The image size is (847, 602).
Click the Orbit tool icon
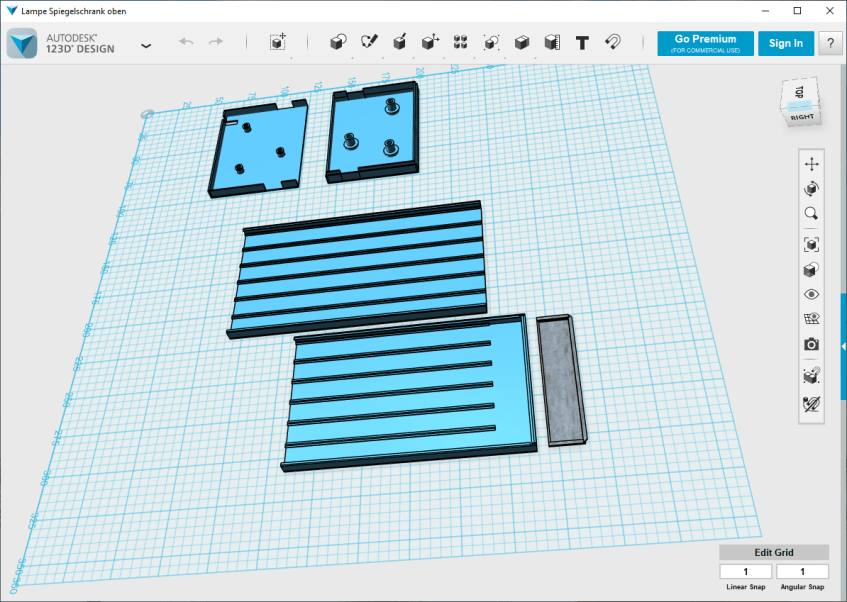[x=811, y=189]
